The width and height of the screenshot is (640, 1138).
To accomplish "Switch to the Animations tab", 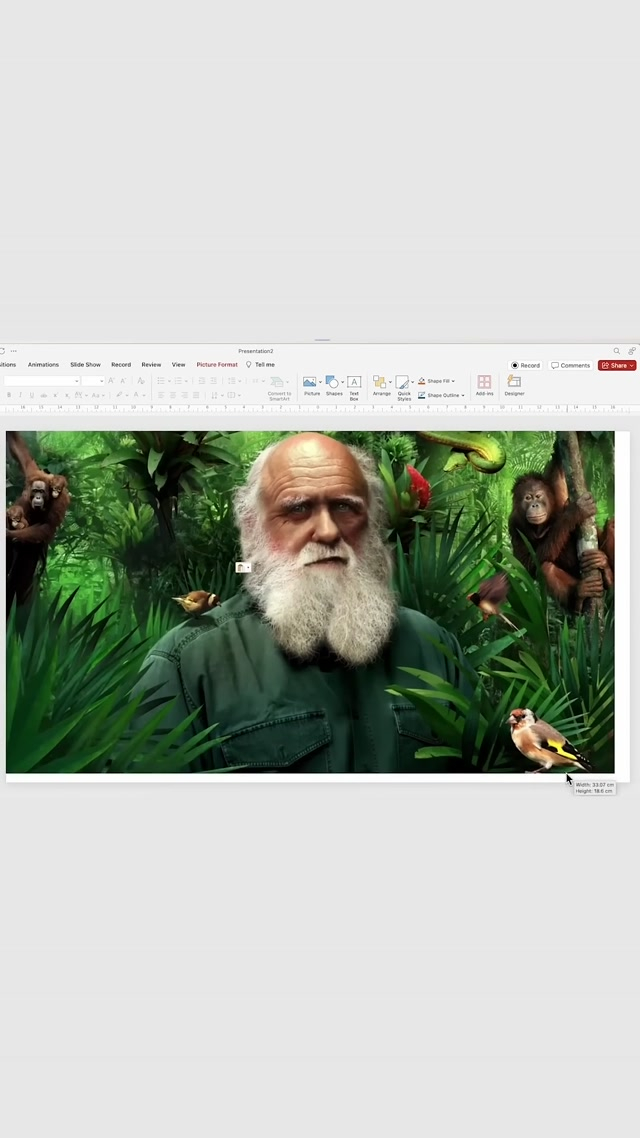I will [x=43, y=365].
